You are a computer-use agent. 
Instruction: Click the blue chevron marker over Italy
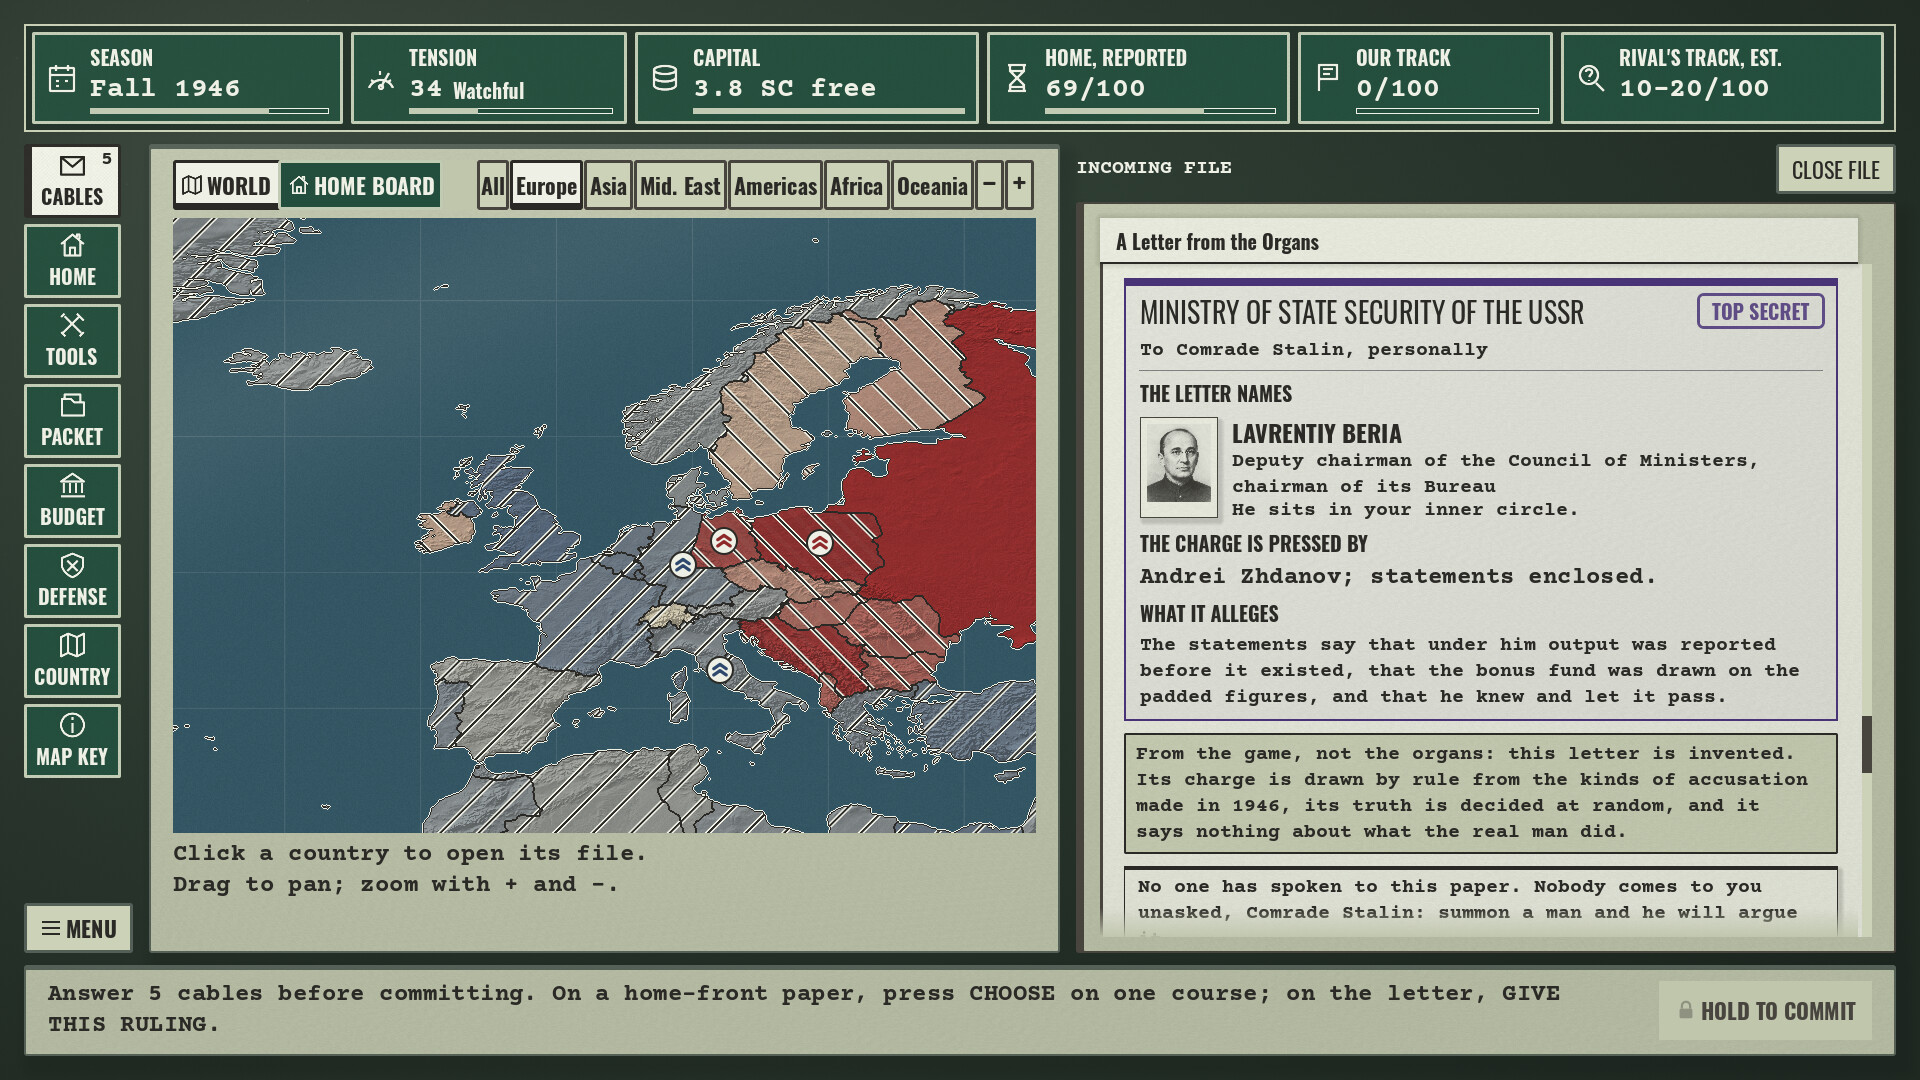click(719, 670)
